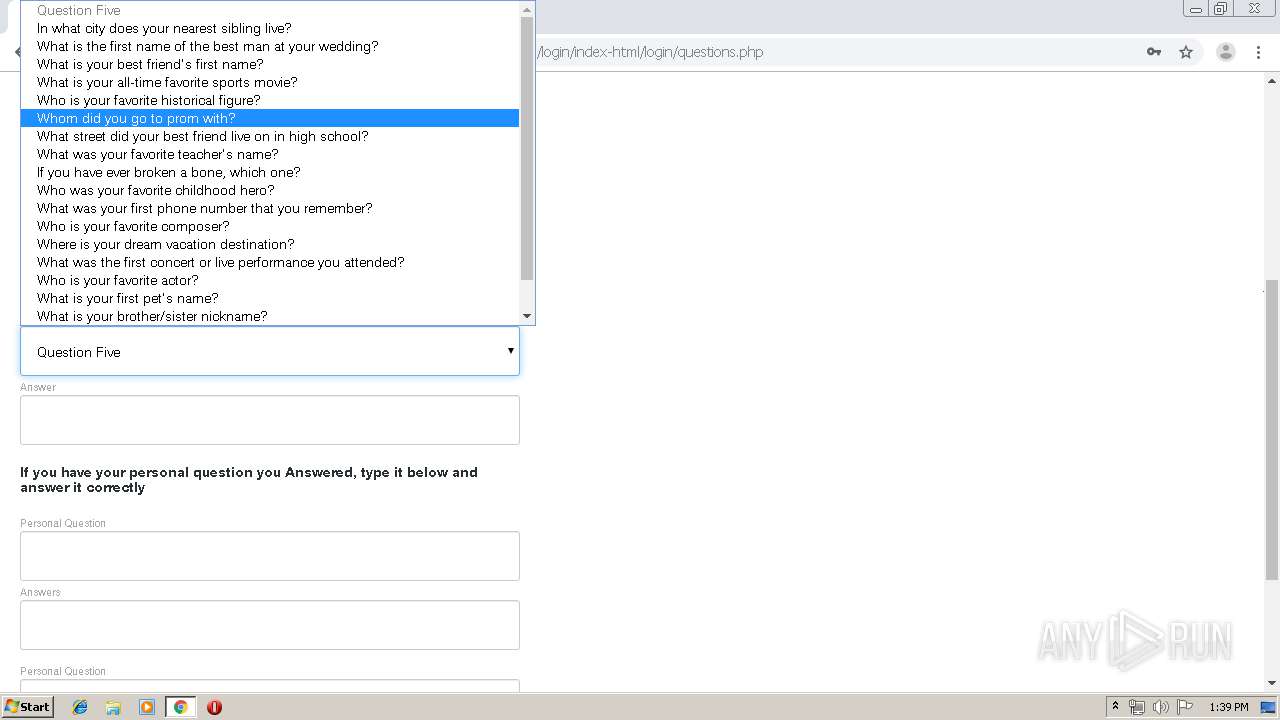Focus the first Personal Question input field
Image resolution: width=1280 pixels, height=720 pixels.
pyautogui.click(x=270, y=556)
